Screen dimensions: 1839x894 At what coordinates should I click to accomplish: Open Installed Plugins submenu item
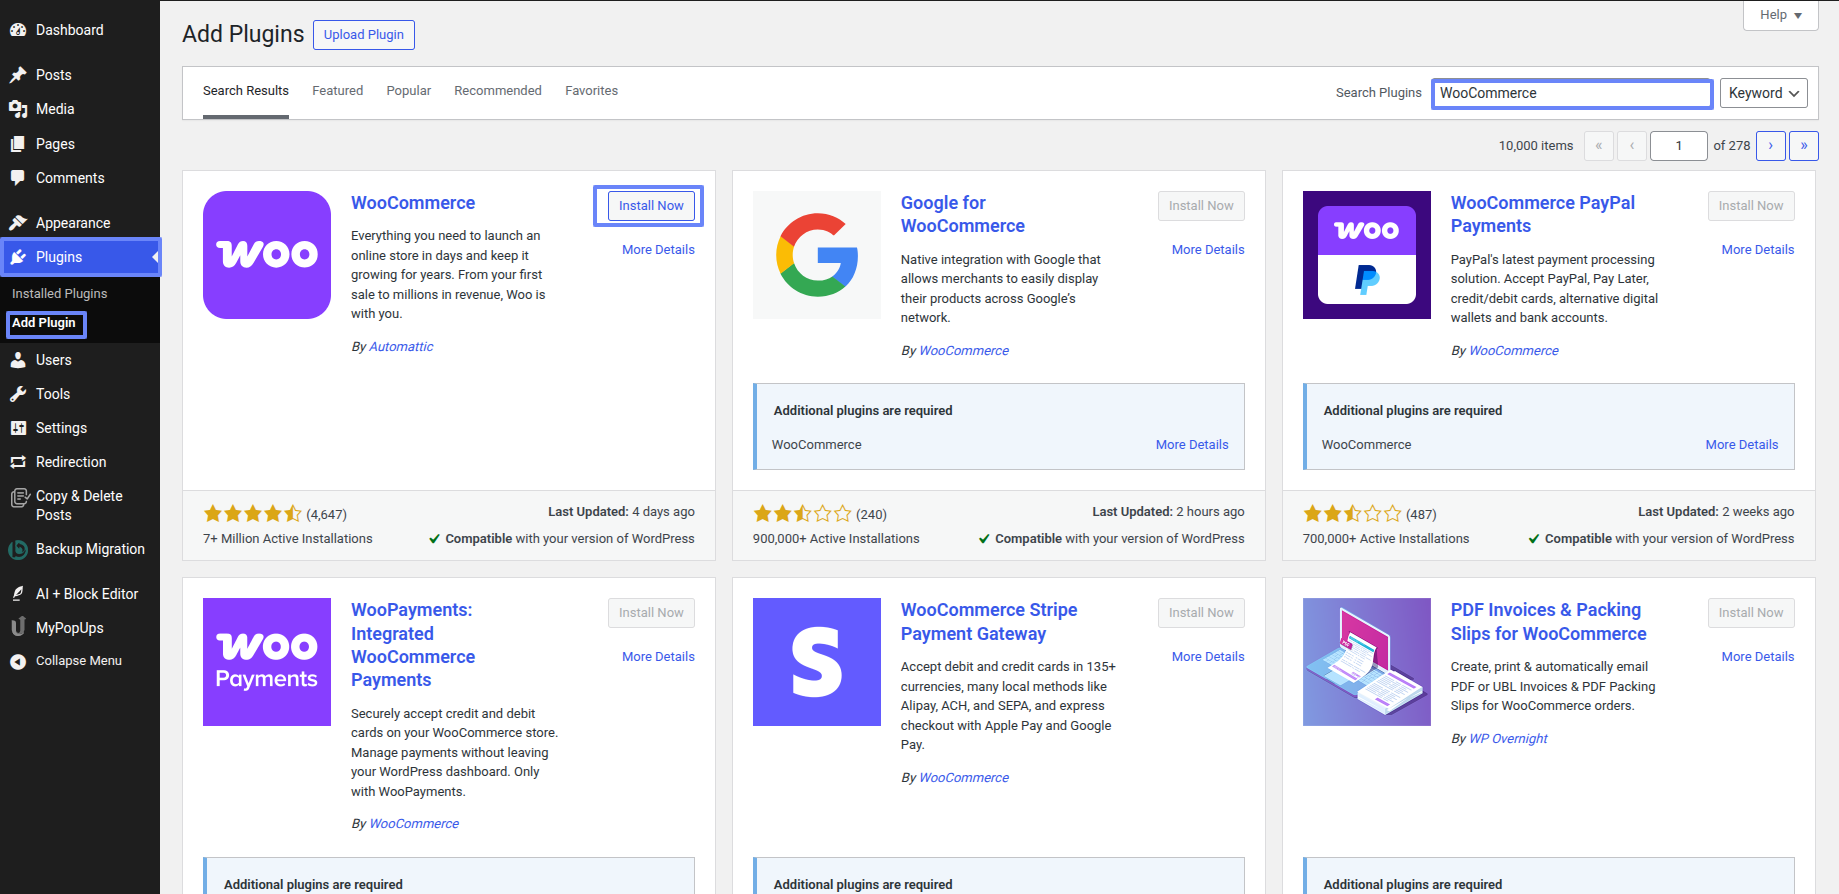tap(59, 294)
